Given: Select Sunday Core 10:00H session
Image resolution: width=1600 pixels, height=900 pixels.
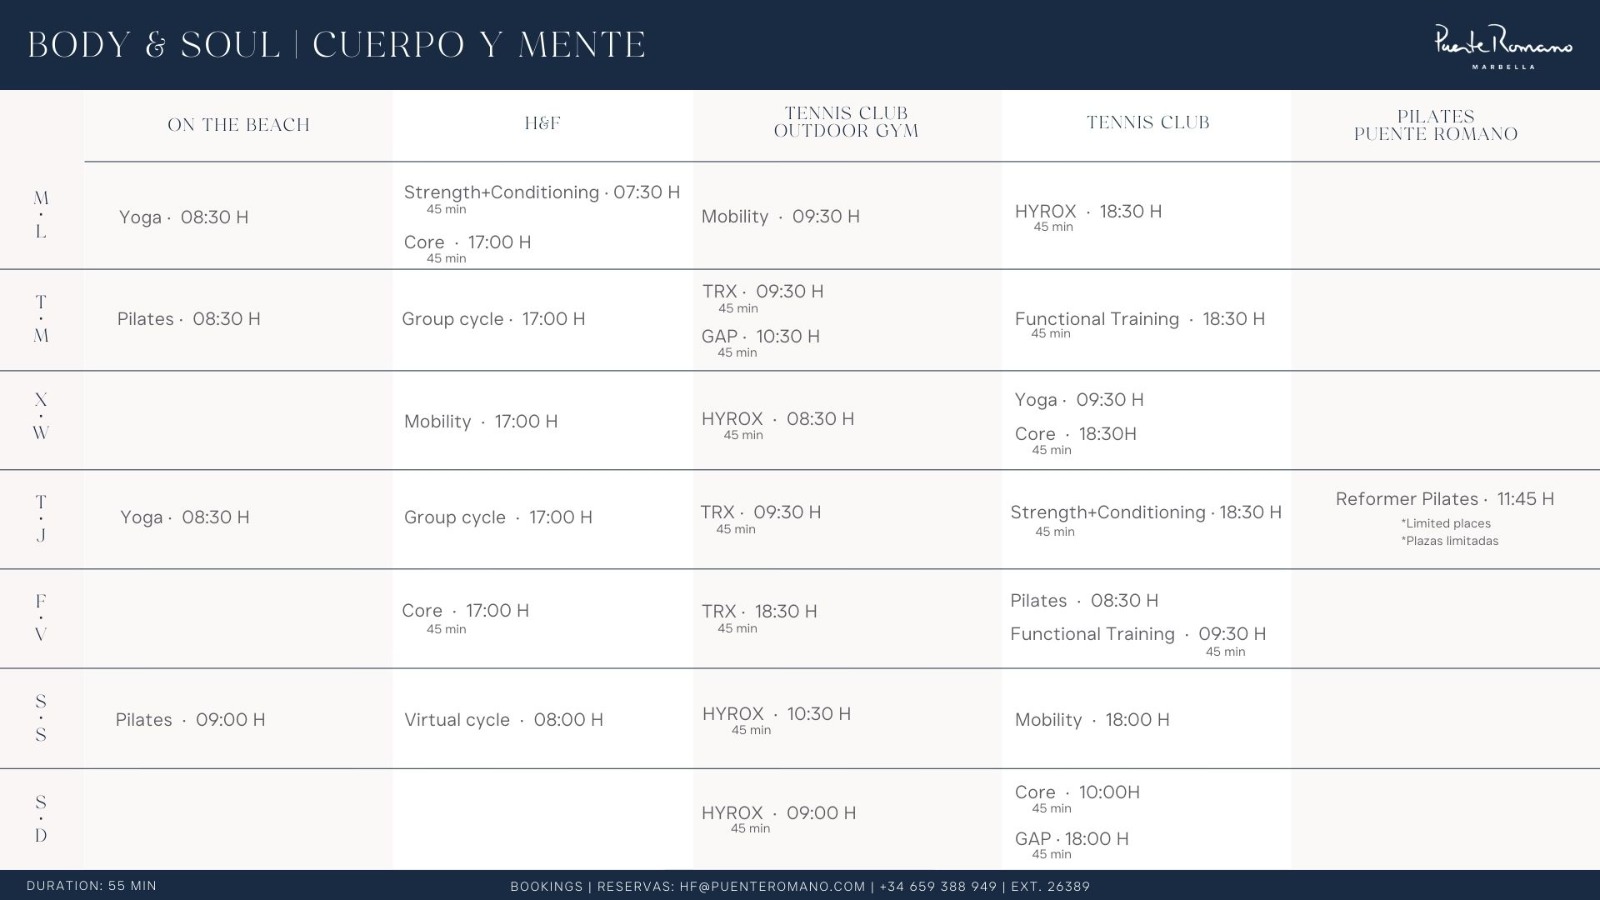Looking at the screenshot, I should pyautogui.click(x=1077, y=792).
